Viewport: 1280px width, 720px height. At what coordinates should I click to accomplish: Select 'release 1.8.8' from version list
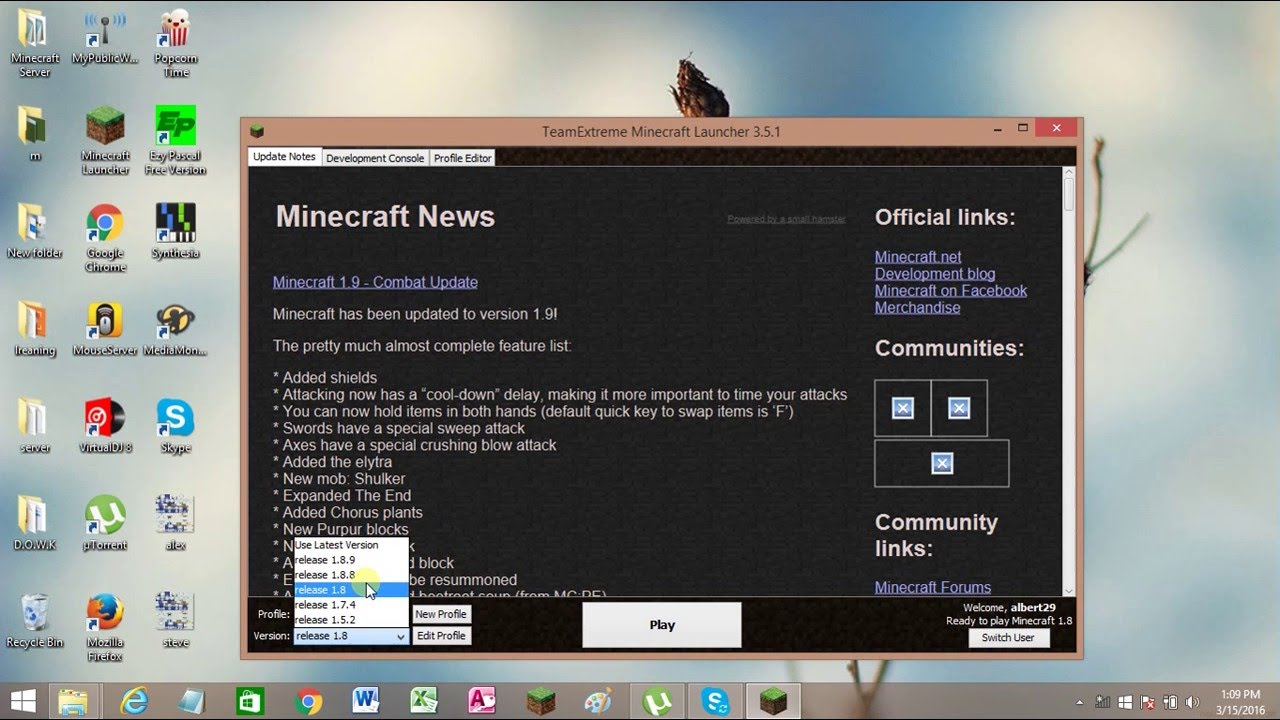[x=351, y=575]
